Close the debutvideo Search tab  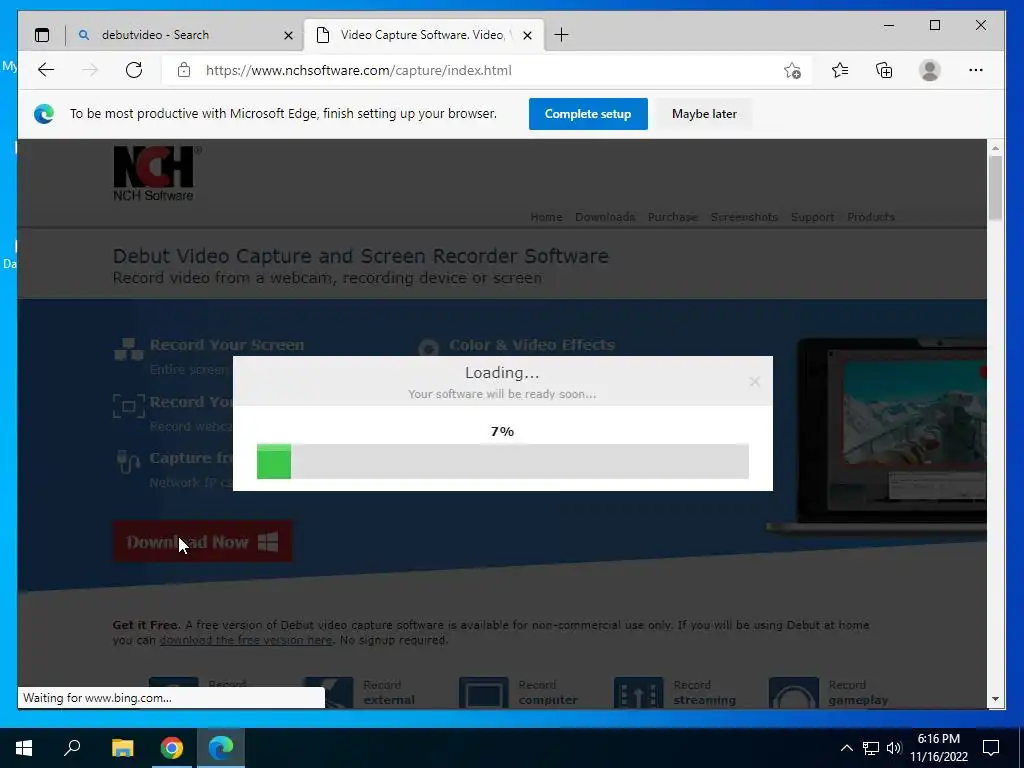[x=288, y=35]
